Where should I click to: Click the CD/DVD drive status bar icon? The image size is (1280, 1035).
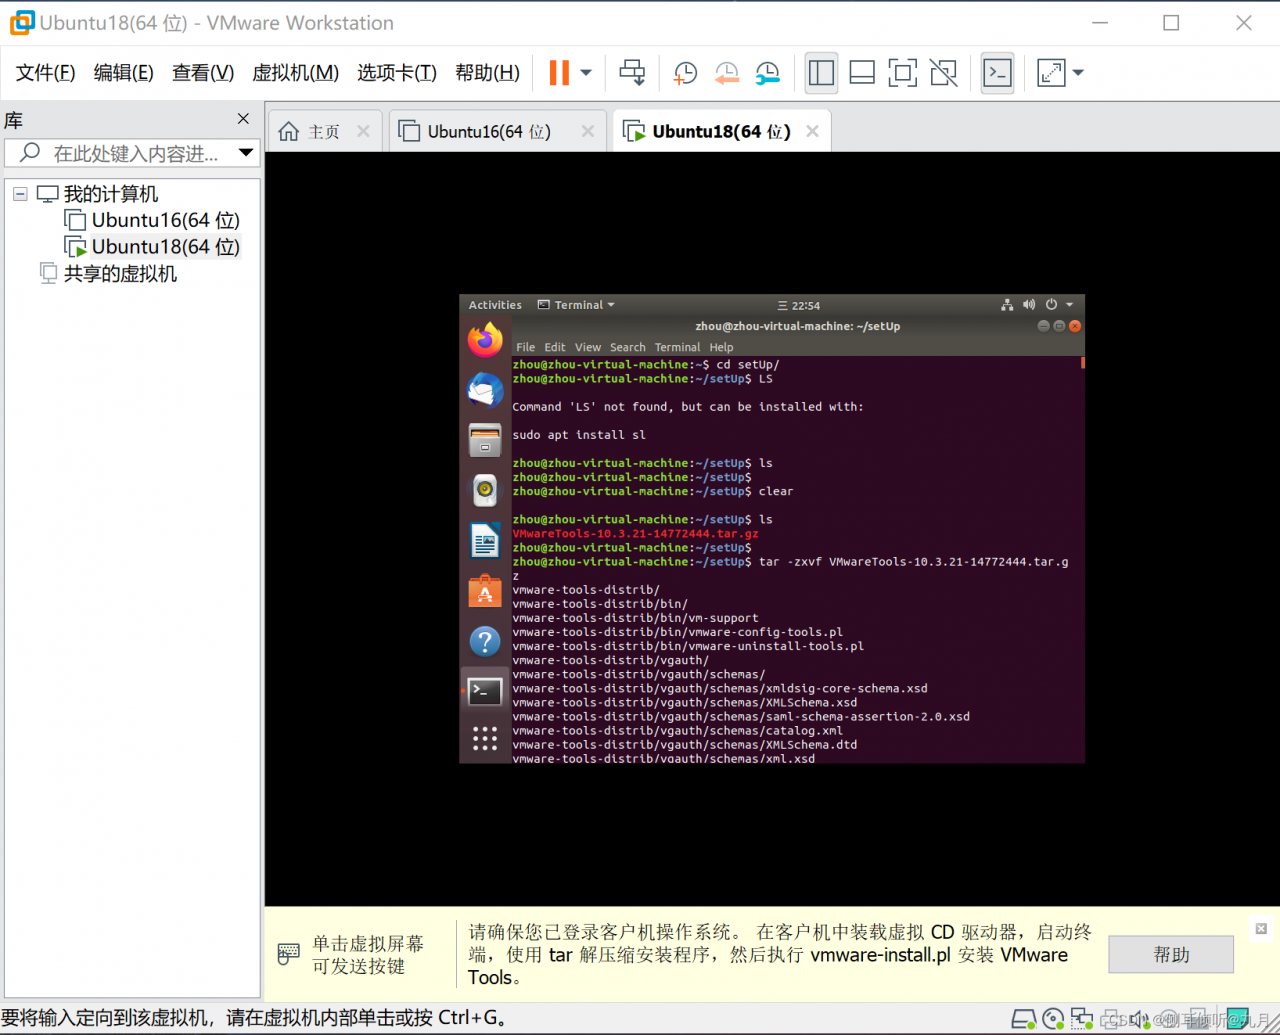1053,1019
